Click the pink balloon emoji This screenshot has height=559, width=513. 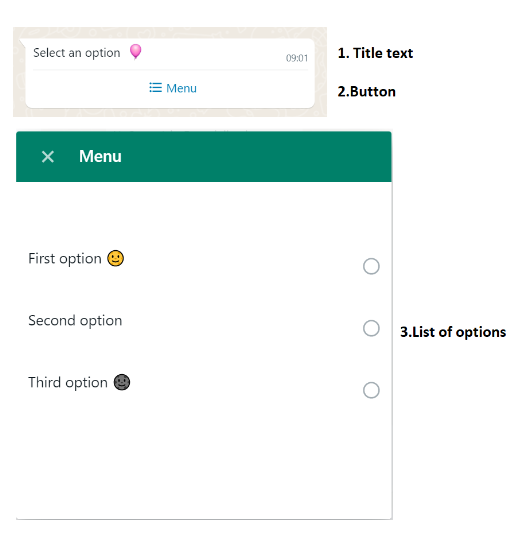(x=135, y=52)
